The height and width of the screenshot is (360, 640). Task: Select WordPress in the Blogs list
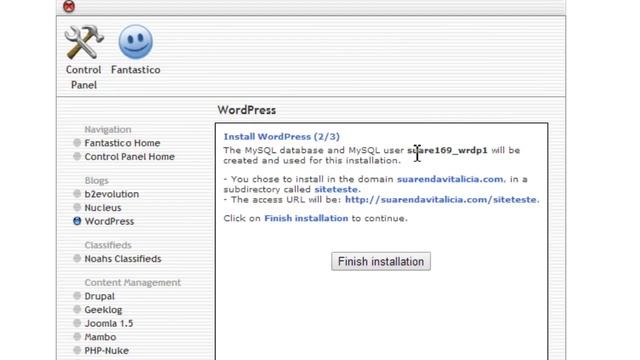coord(109,221)
